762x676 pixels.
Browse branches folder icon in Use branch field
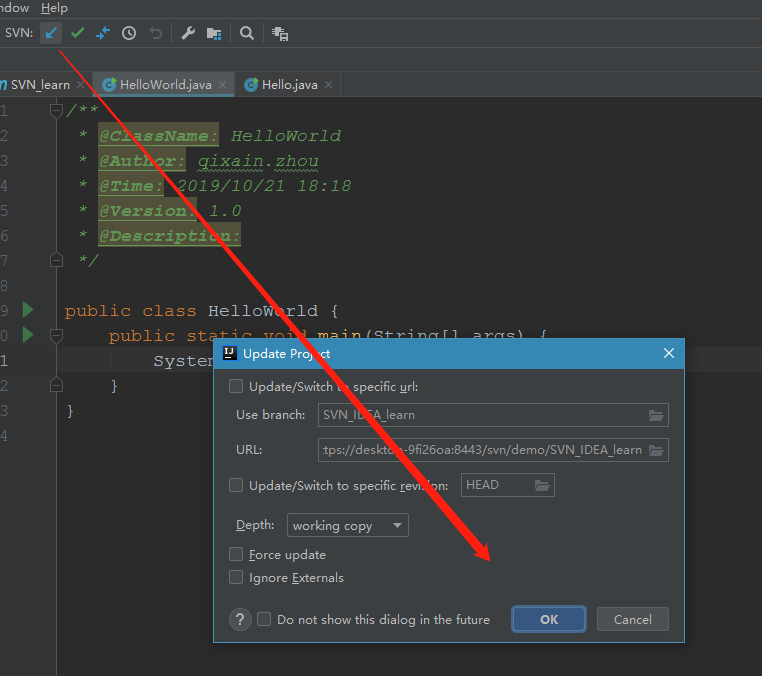(x=656, y=416)
